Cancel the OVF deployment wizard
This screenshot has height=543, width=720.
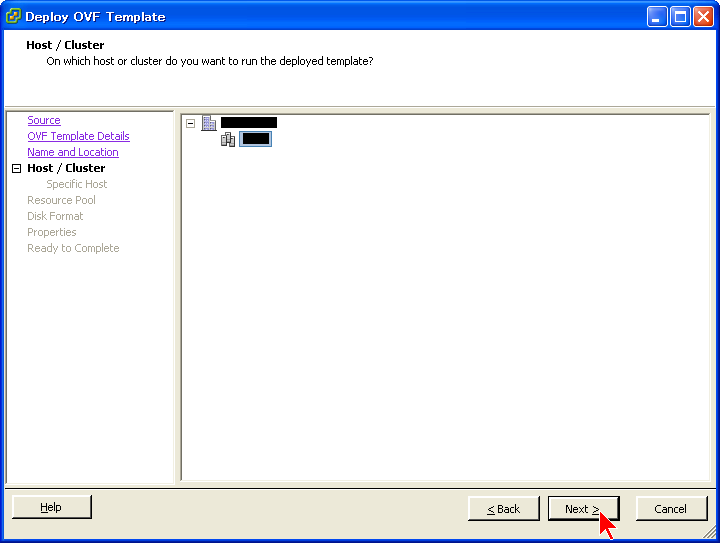coord(671,509)
